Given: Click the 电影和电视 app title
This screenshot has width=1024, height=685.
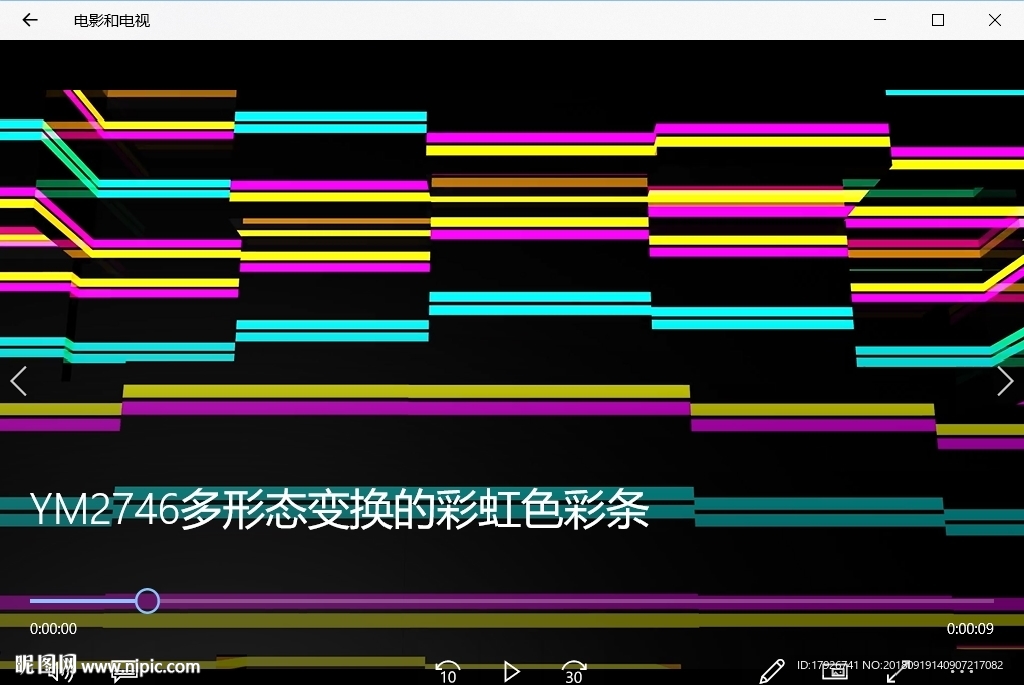Looking at the screenshot, I should pos(112,21).
